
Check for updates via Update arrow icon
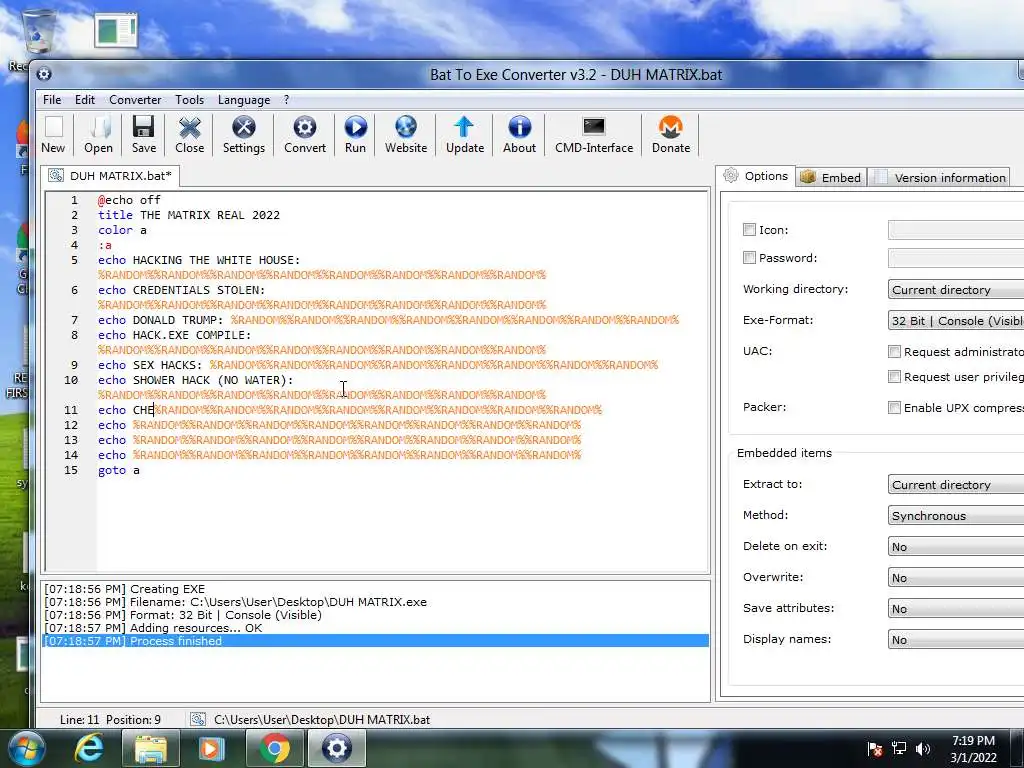465,135
